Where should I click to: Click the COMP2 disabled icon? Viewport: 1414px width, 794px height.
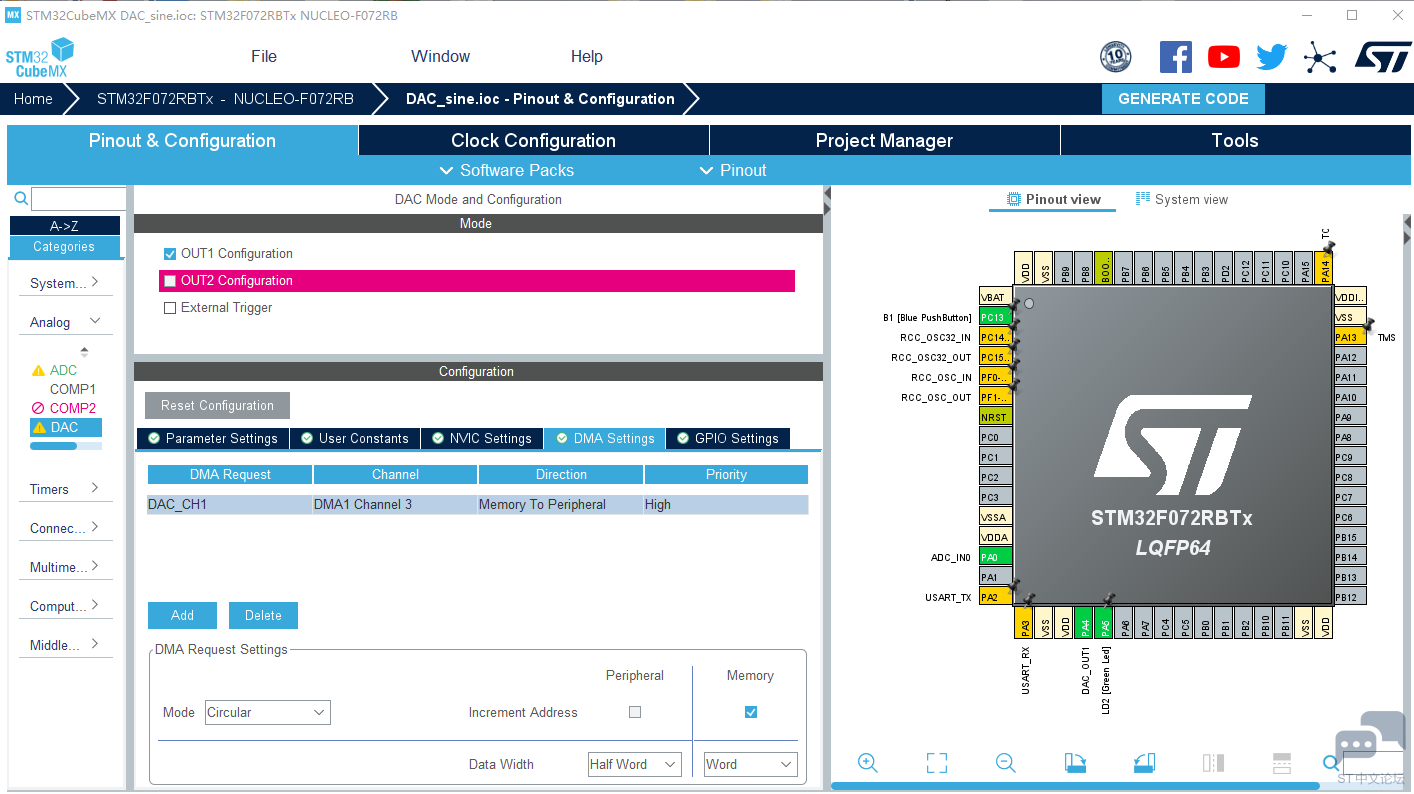[x=39, y=408]
